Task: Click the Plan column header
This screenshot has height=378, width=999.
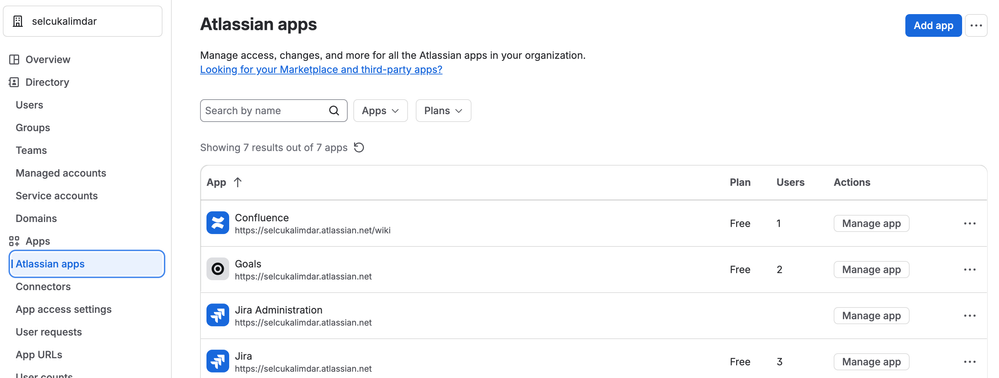Action: [x=740, y=182]
